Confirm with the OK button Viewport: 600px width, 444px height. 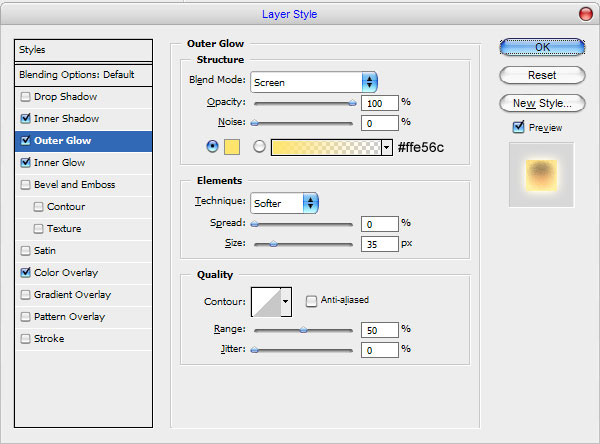pyautogui.click(x=542, y=47)
